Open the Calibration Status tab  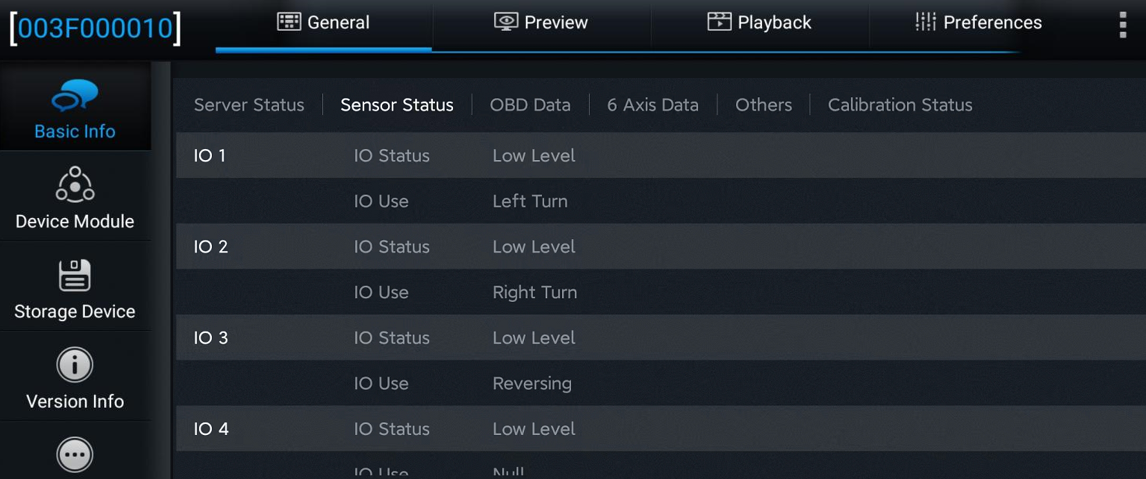point(900,105)
